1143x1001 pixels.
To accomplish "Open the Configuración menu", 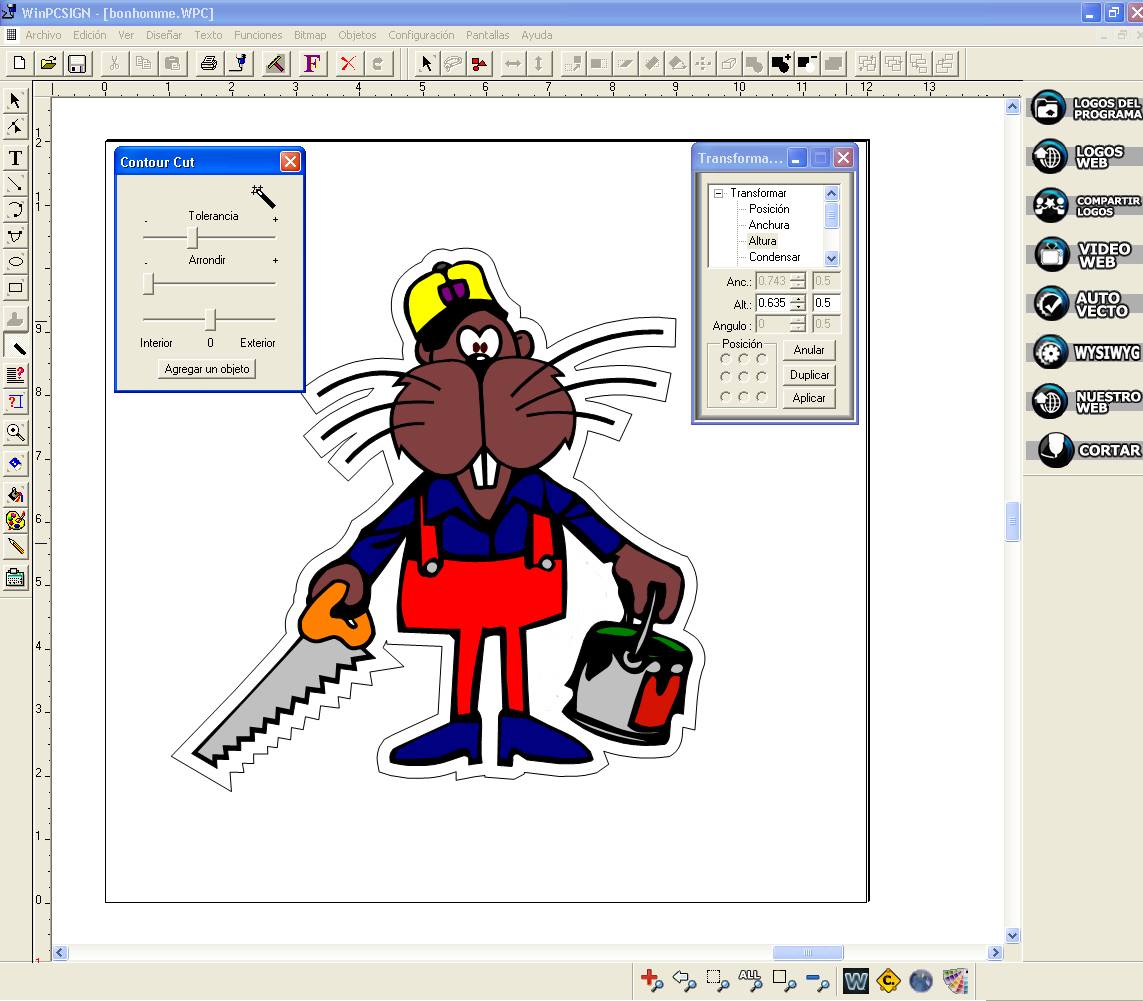I will (x=421, y=35).
